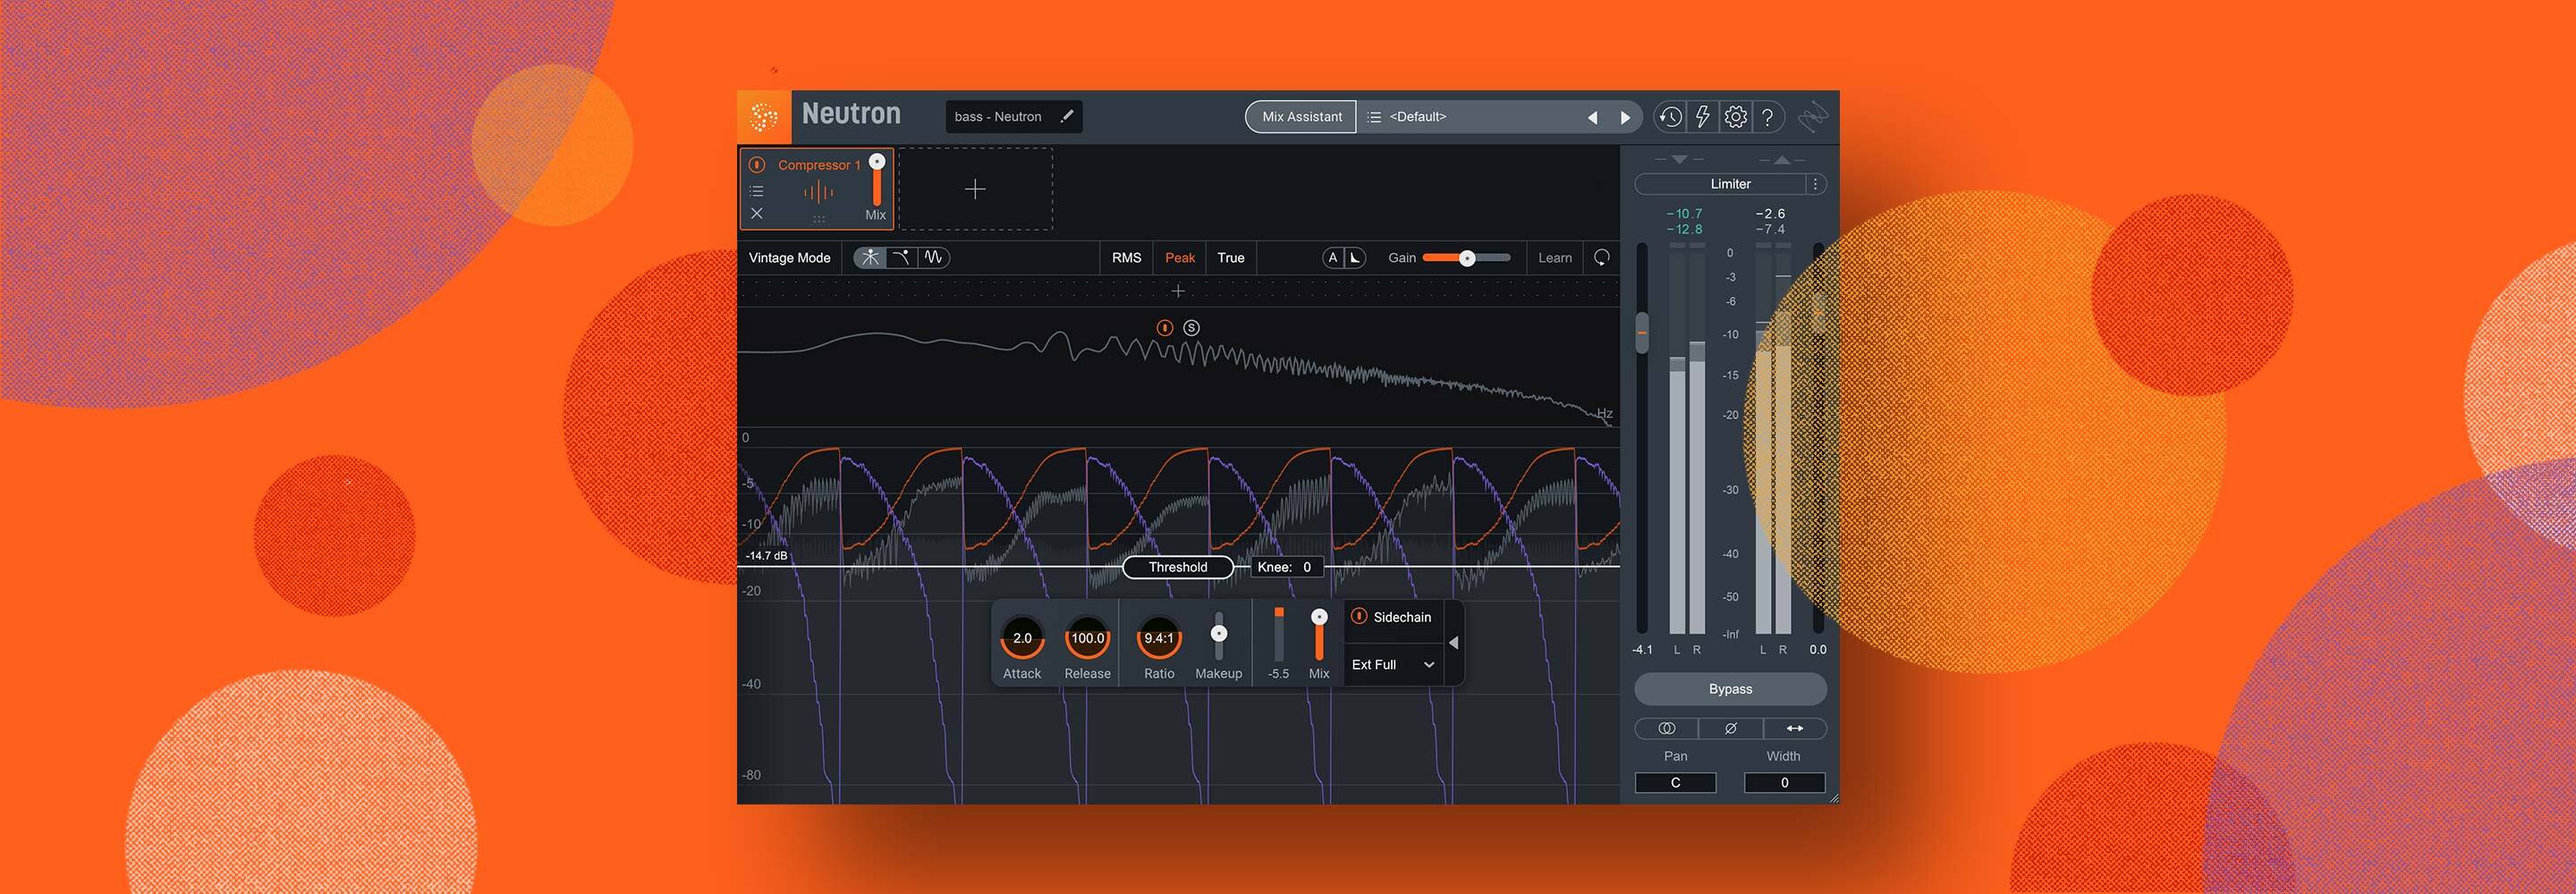
Task: Click the output gain up-triangle icon
Action: 1782,159
